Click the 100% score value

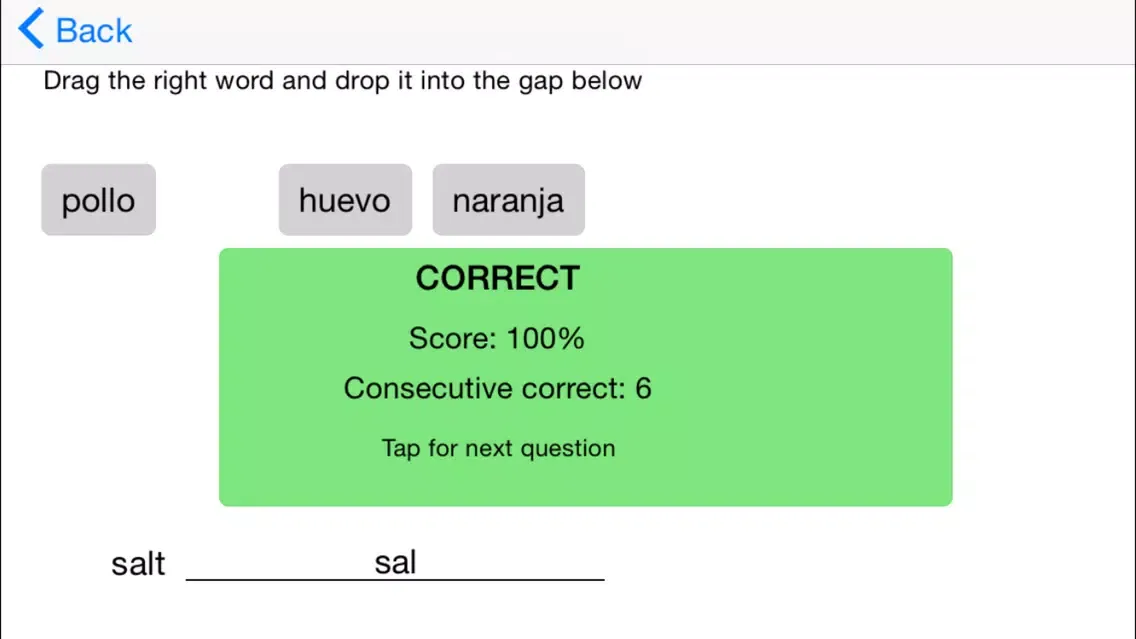click(x=545, y=339)
